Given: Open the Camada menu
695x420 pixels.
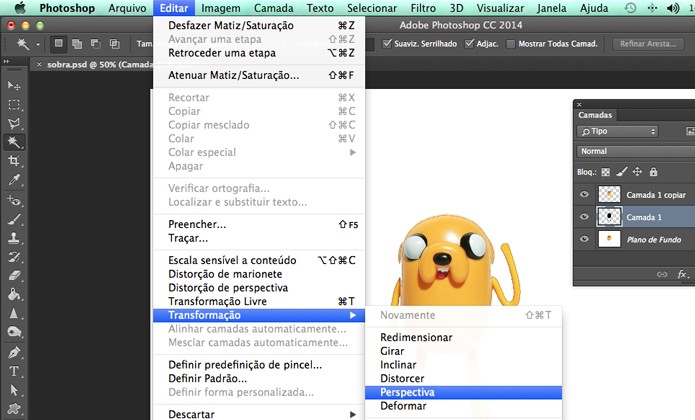Looking at the screenshot, I should 273,8.
